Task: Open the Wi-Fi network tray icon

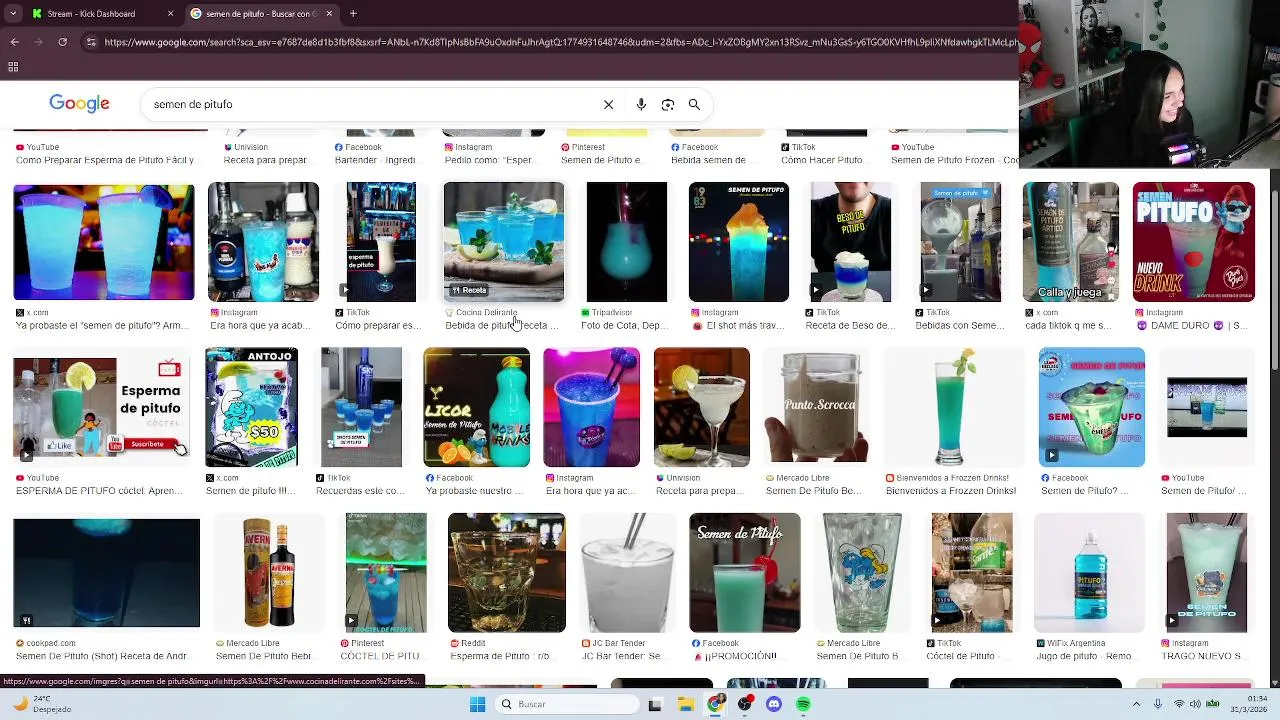Action: 1179,704
